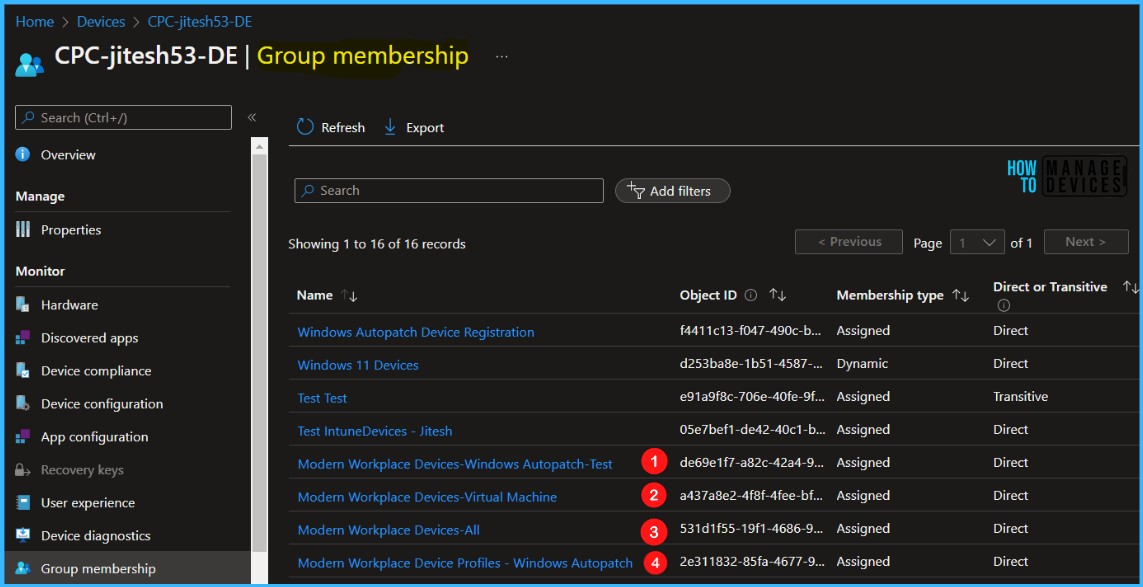The image size is (1143, 587).
Task: Select Device diagnostics menu item
Action: click(95, 536)
